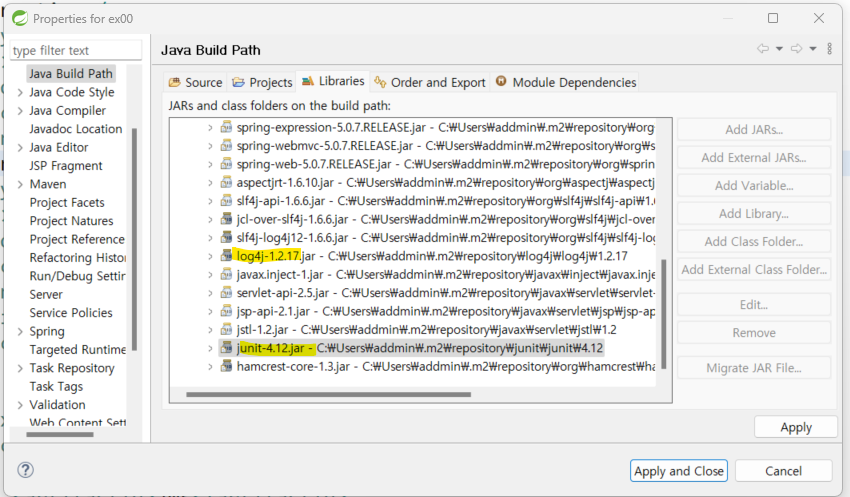Screen dimensions: 850x497
Task: Expand the Spring category
Action: [x=20, y=332]
